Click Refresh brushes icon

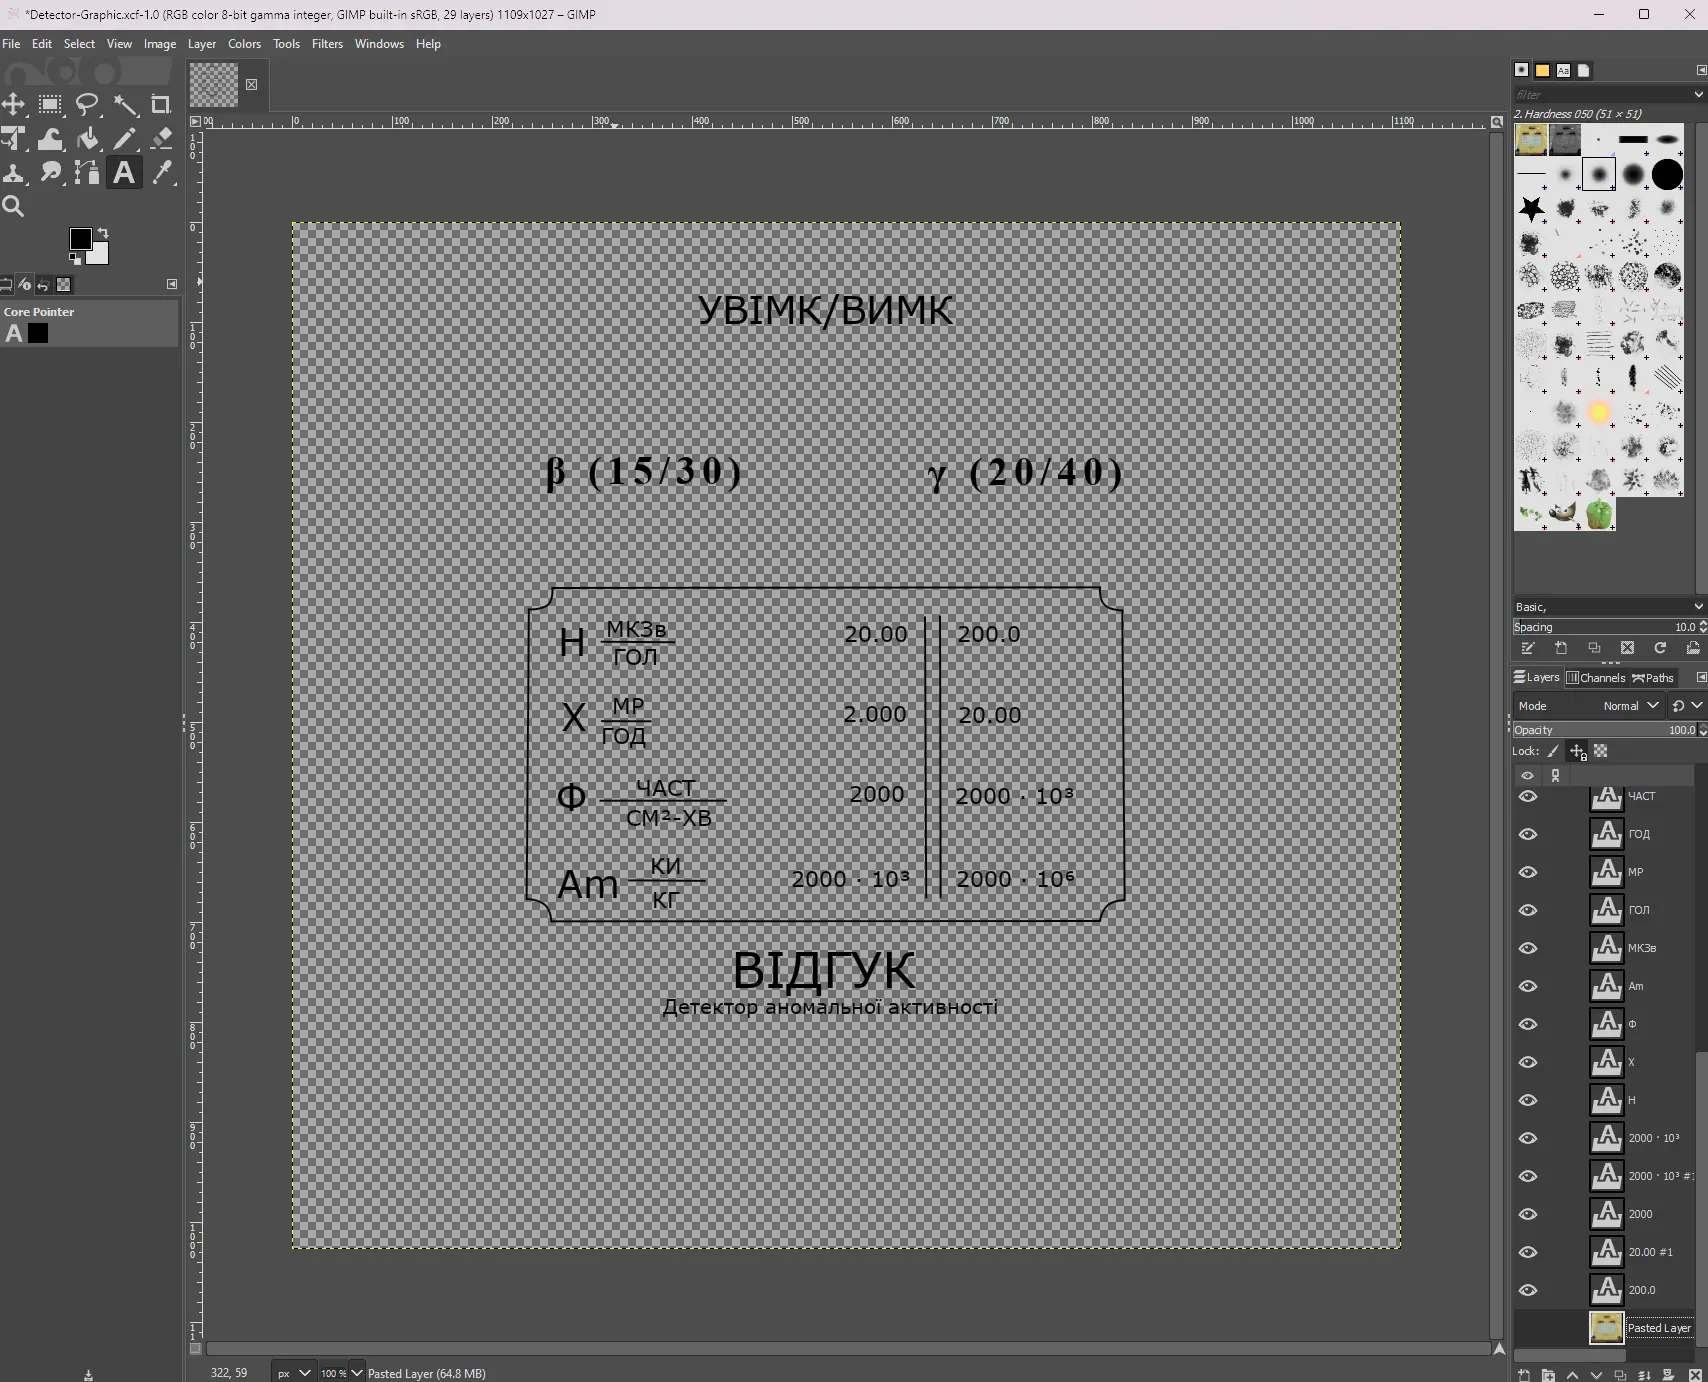tap(1660, 648)
